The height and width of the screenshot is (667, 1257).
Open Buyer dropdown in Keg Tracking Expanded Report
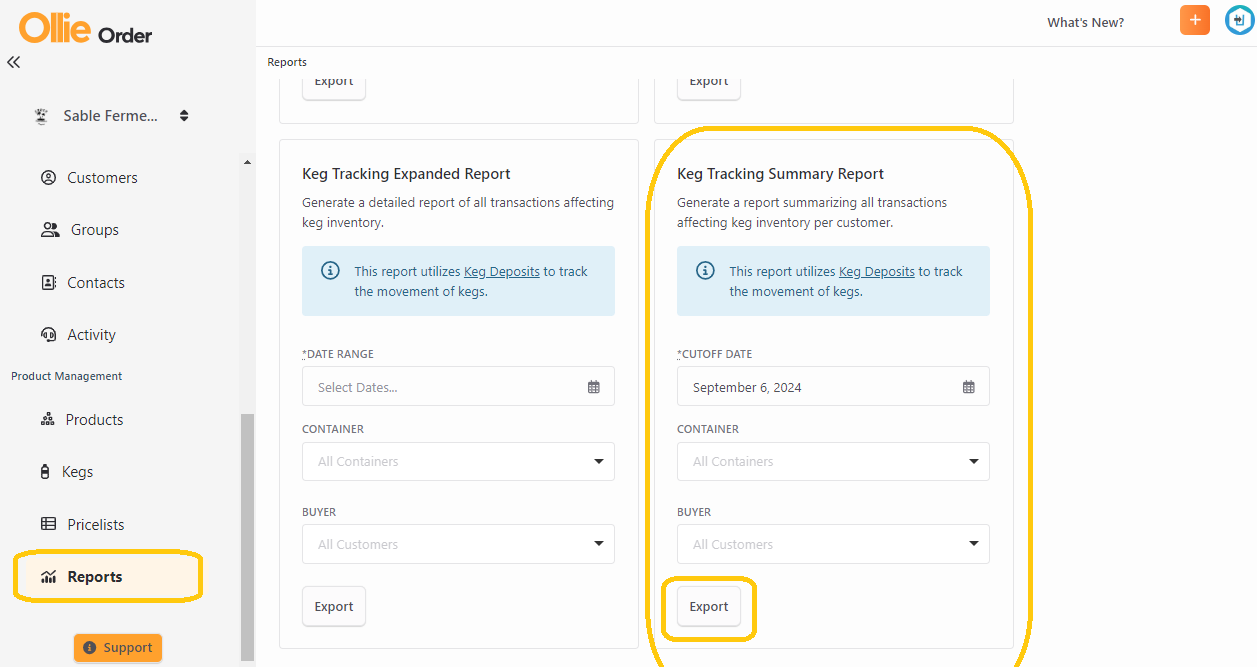point(458,545)
